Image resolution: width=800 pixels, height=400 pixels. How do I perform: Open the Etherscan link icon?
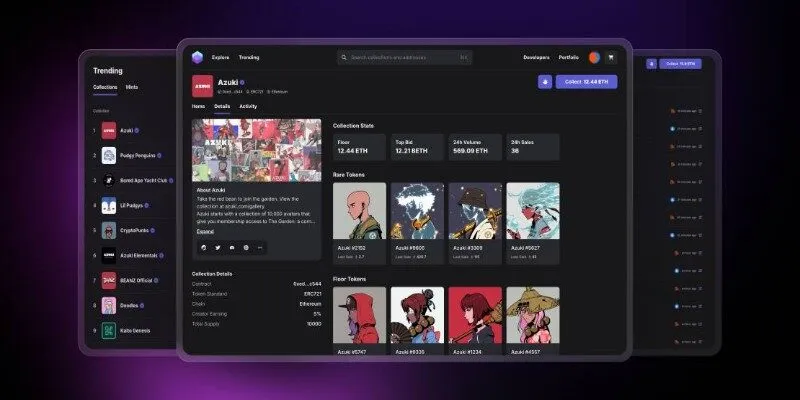[x=204, y=247]
